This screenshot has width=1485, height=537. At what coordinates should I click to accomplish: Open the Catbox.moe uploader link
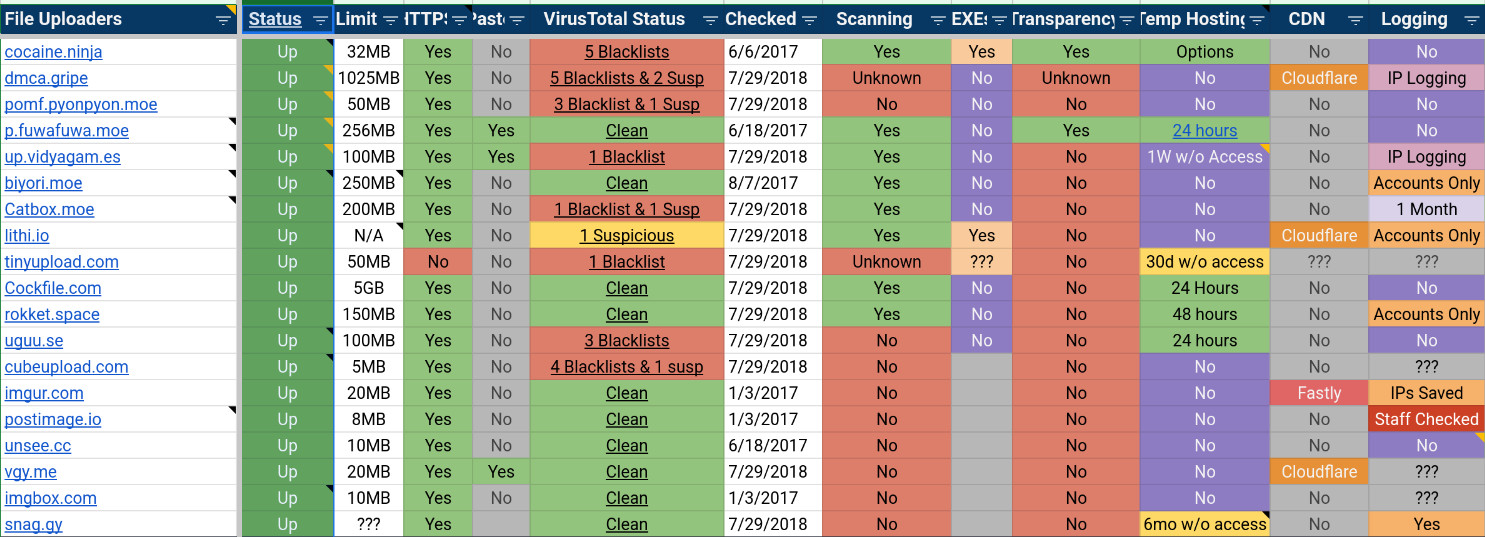tap(49, 209)
